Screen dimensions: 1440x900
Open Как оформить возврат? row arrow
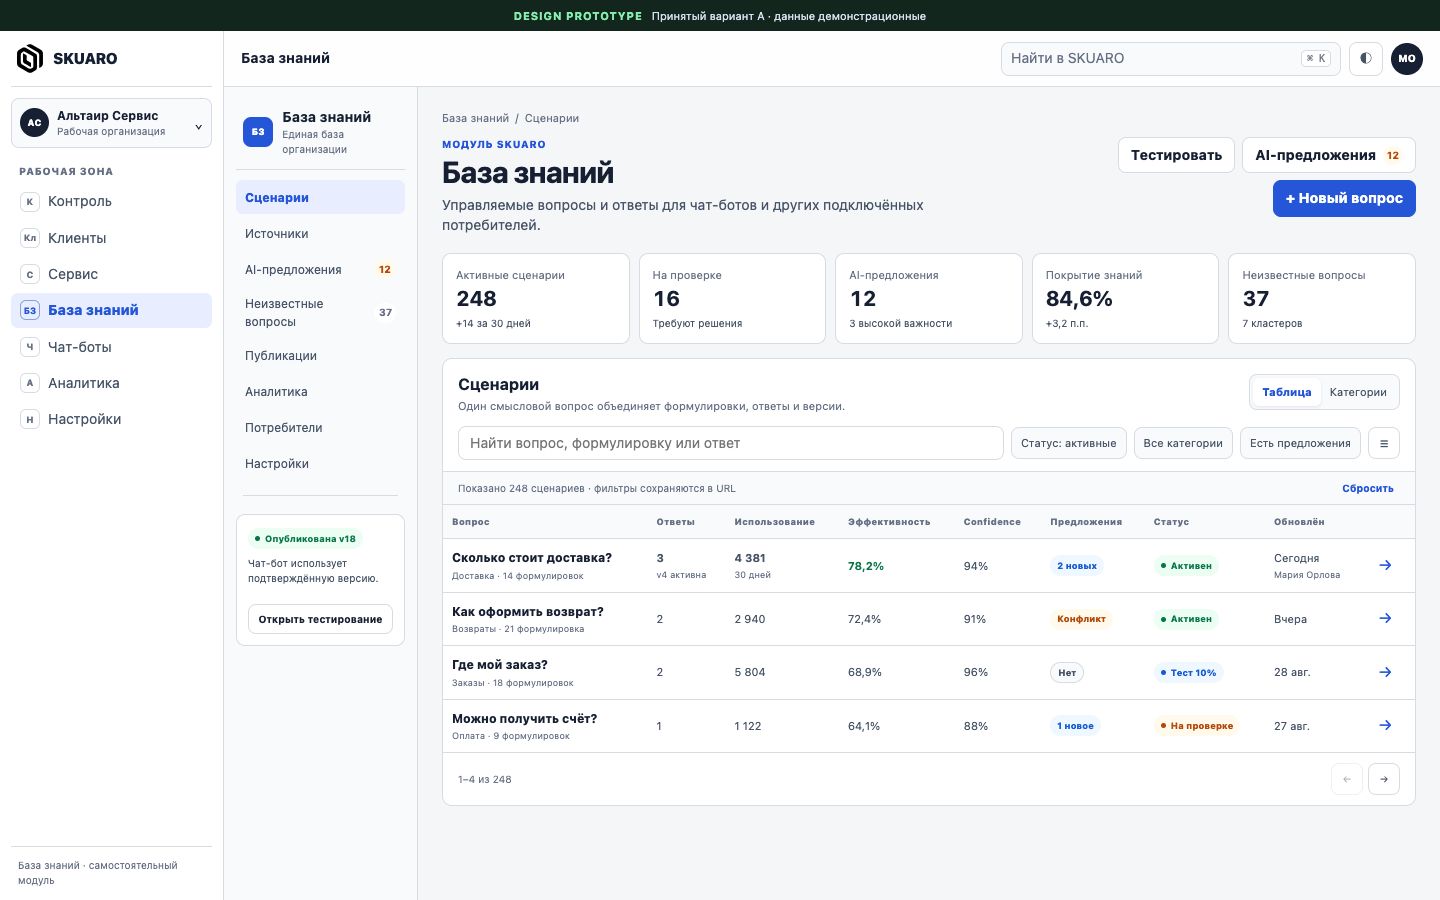click(x=1385, y=619)
